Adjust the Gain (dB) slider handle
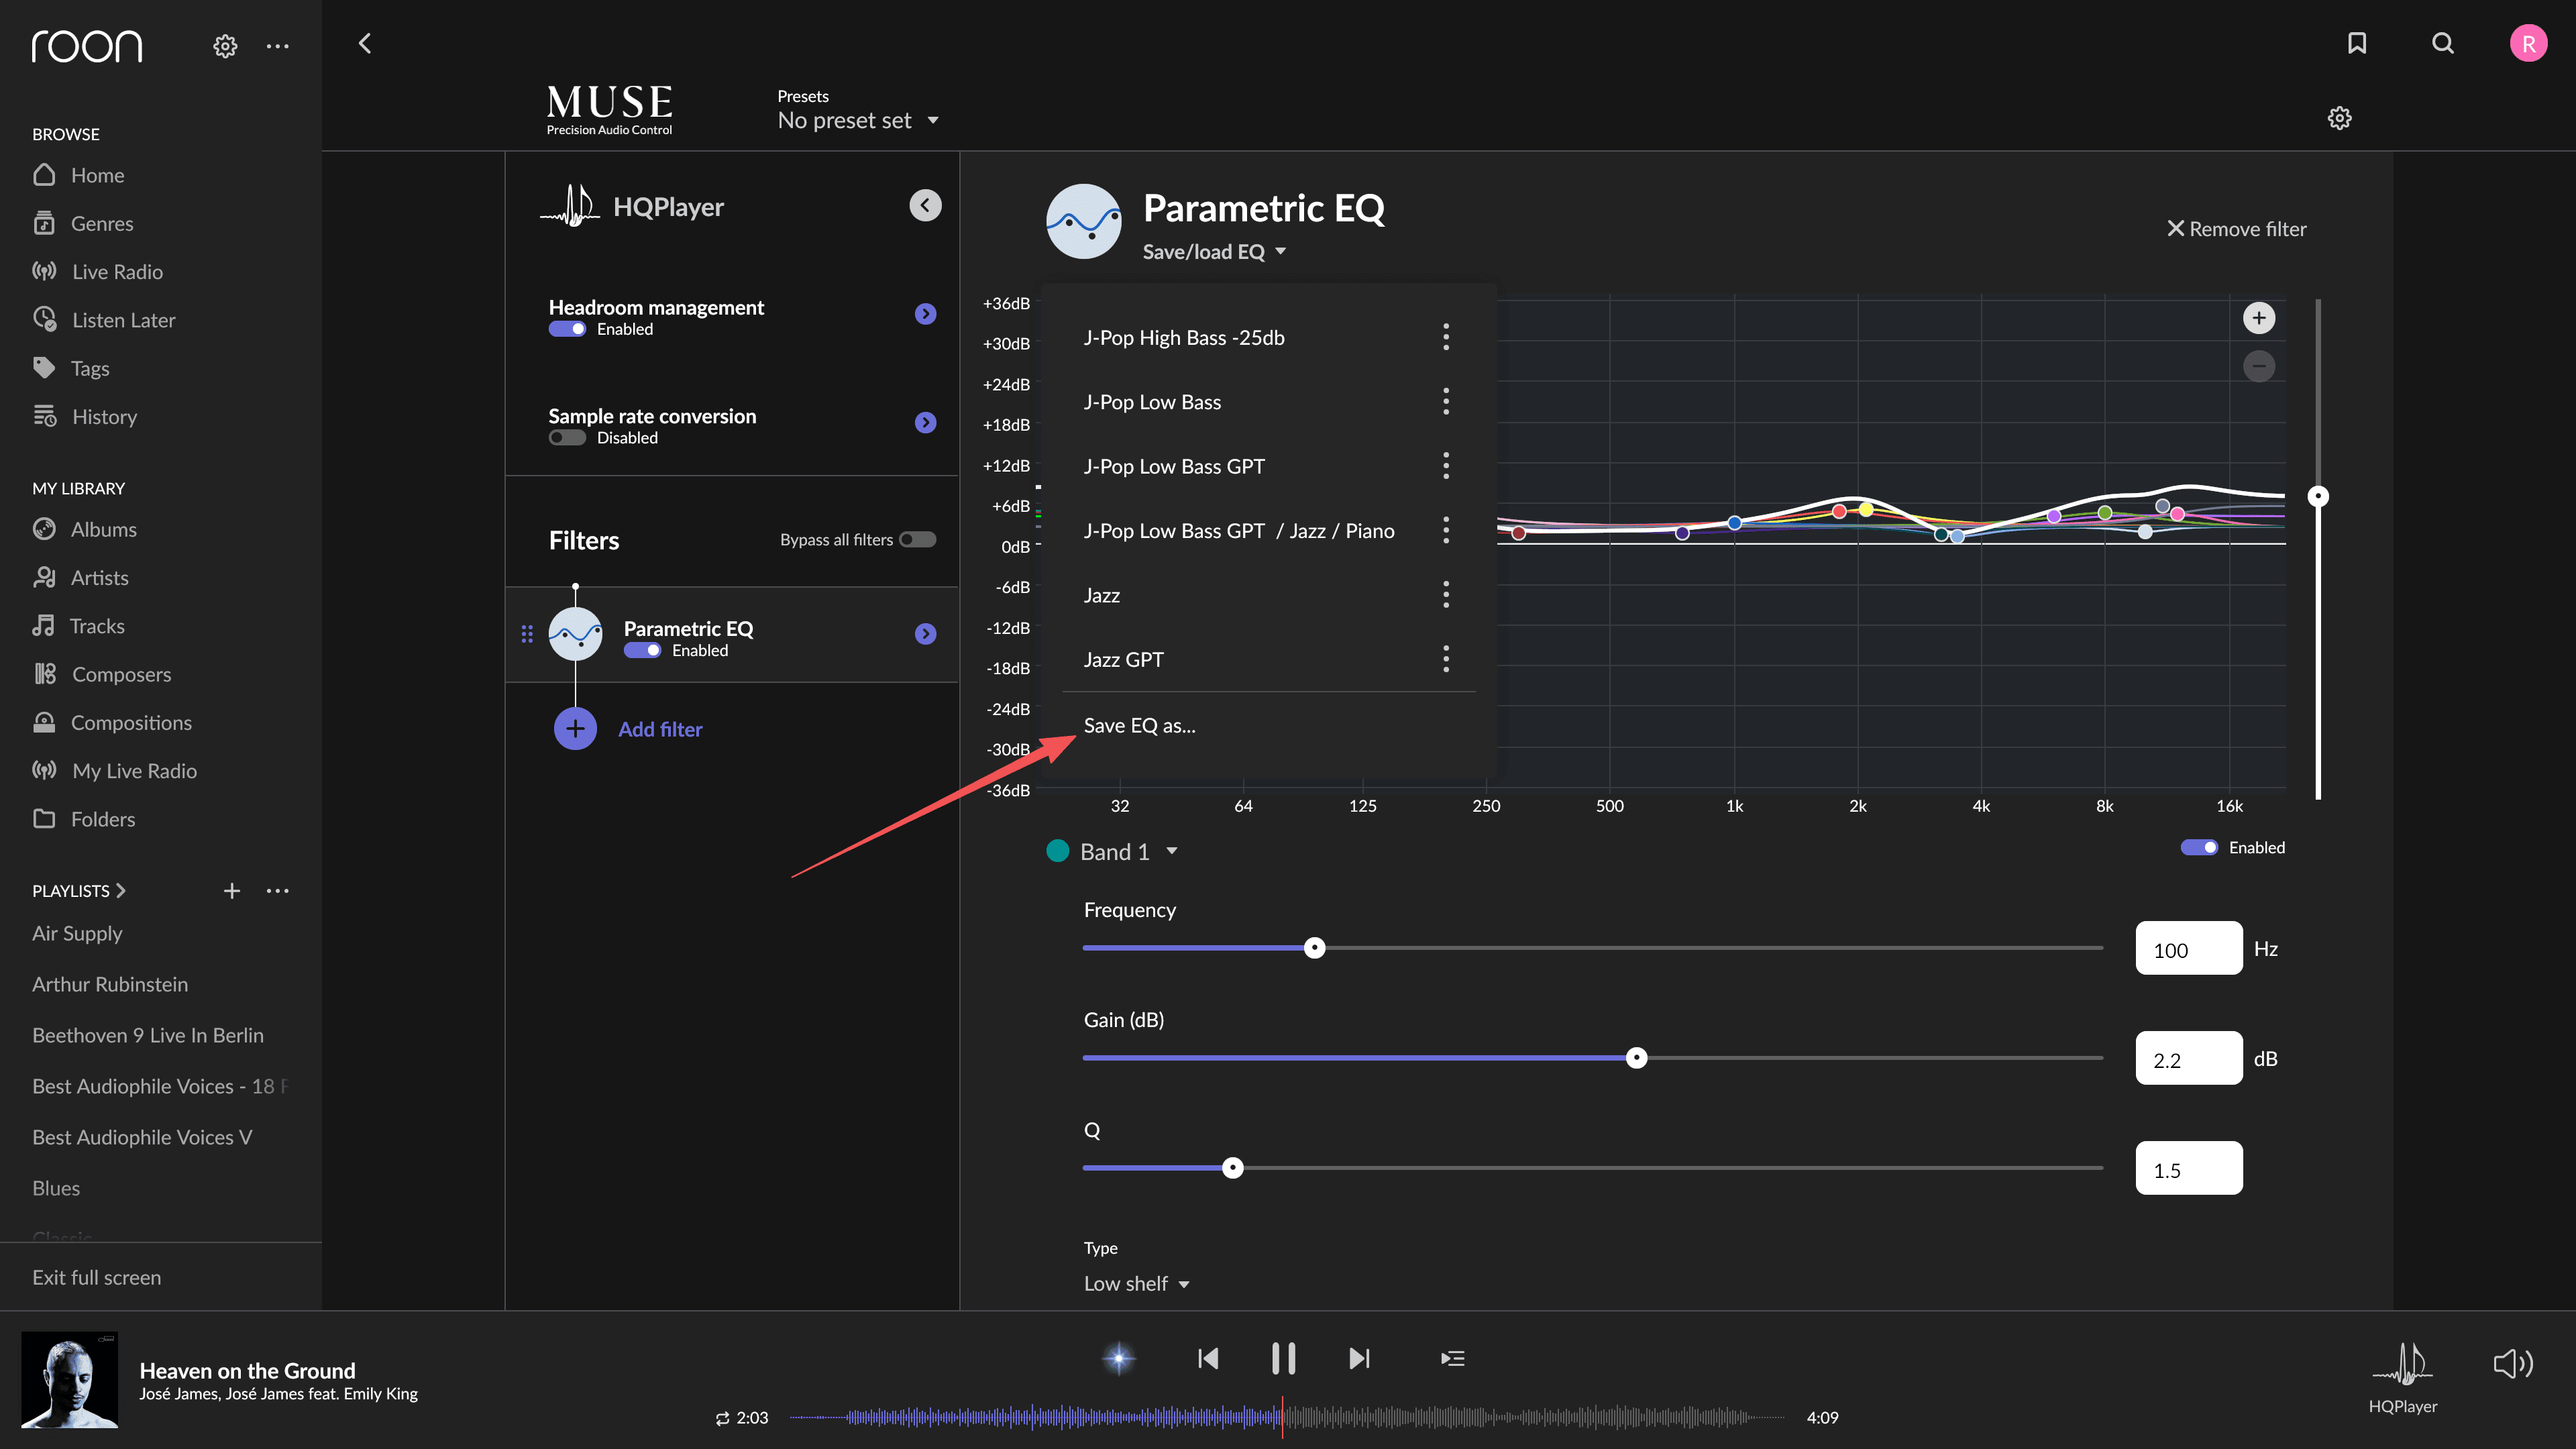 pos(1636,1058)
